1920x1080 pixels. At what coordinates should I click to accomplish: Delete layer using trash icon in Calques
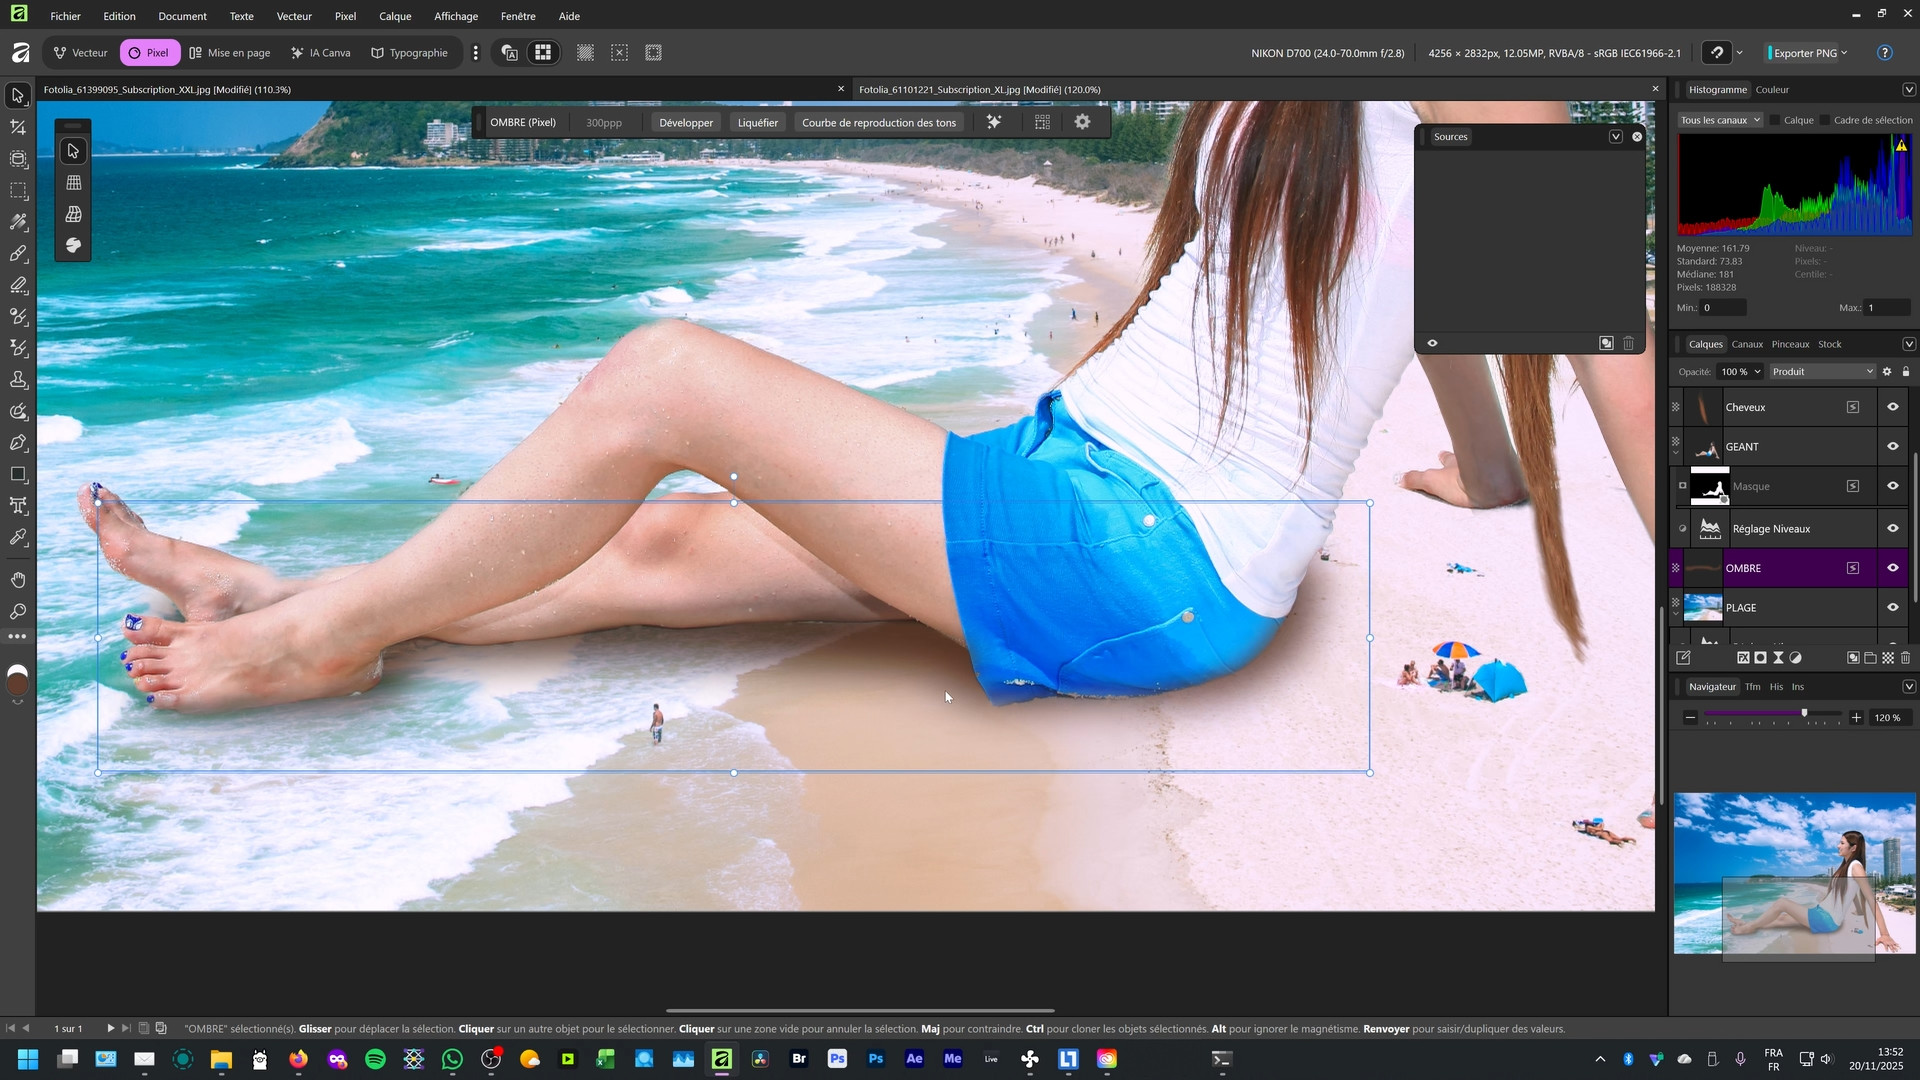tap(1905, 658)
